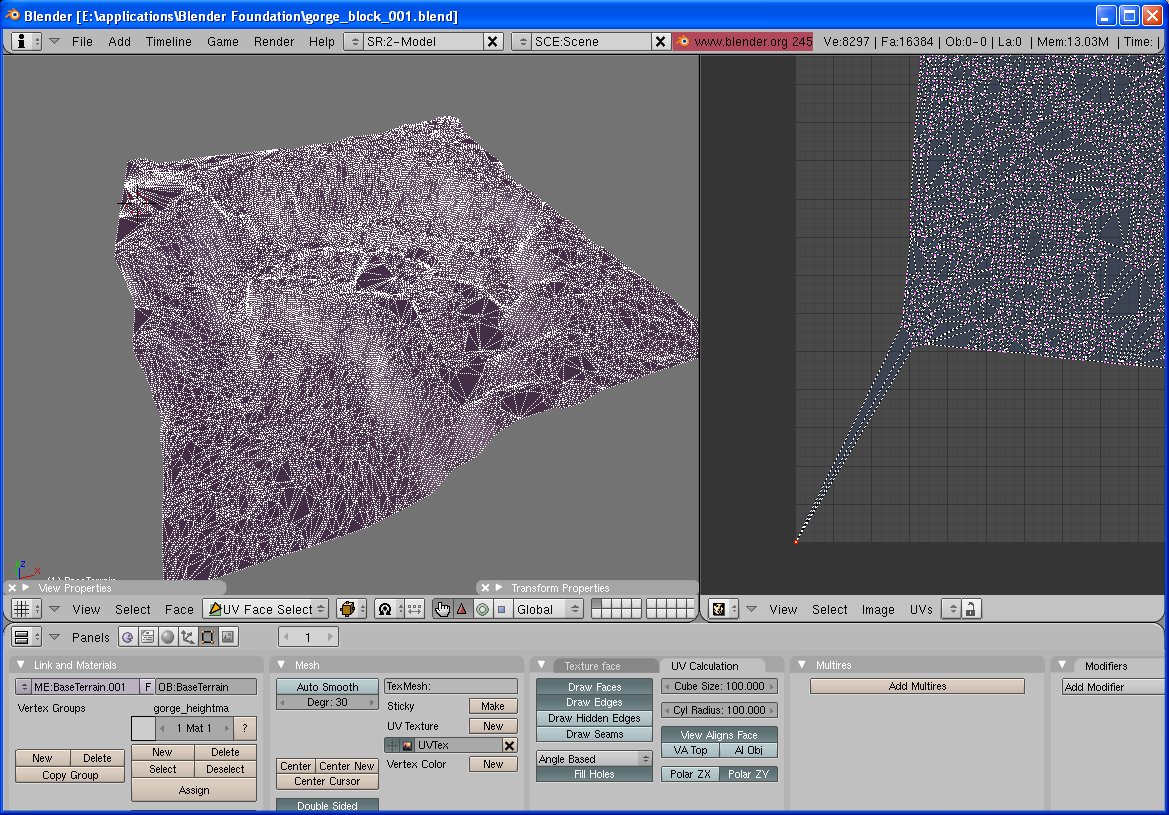Open the Scene context button in Panels
1169x815 pixels.
(228, 637)
